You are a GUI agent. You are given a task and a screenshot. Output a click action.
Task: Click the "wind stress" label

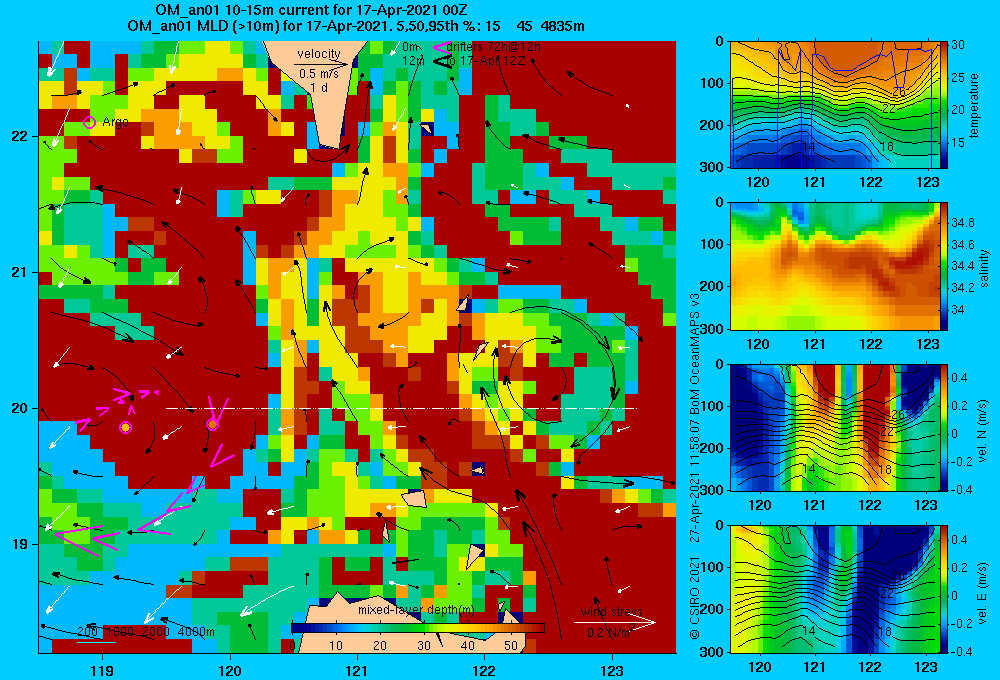[x=612, y=612]
